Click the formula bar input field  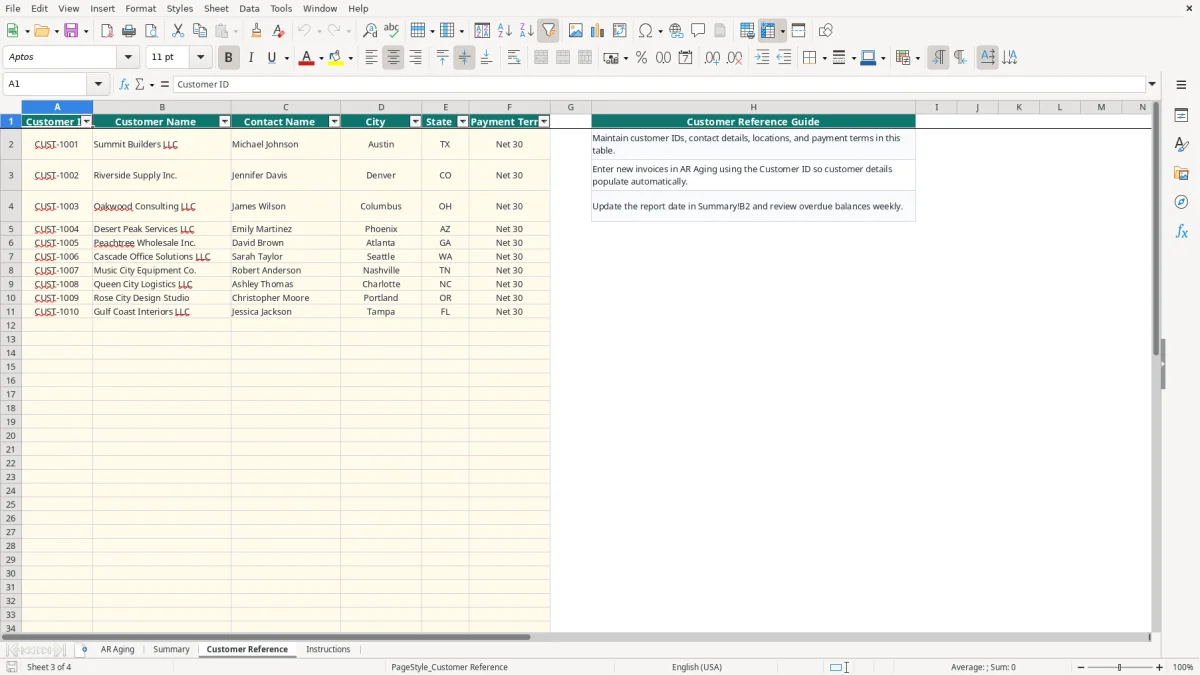pos(659,85)
